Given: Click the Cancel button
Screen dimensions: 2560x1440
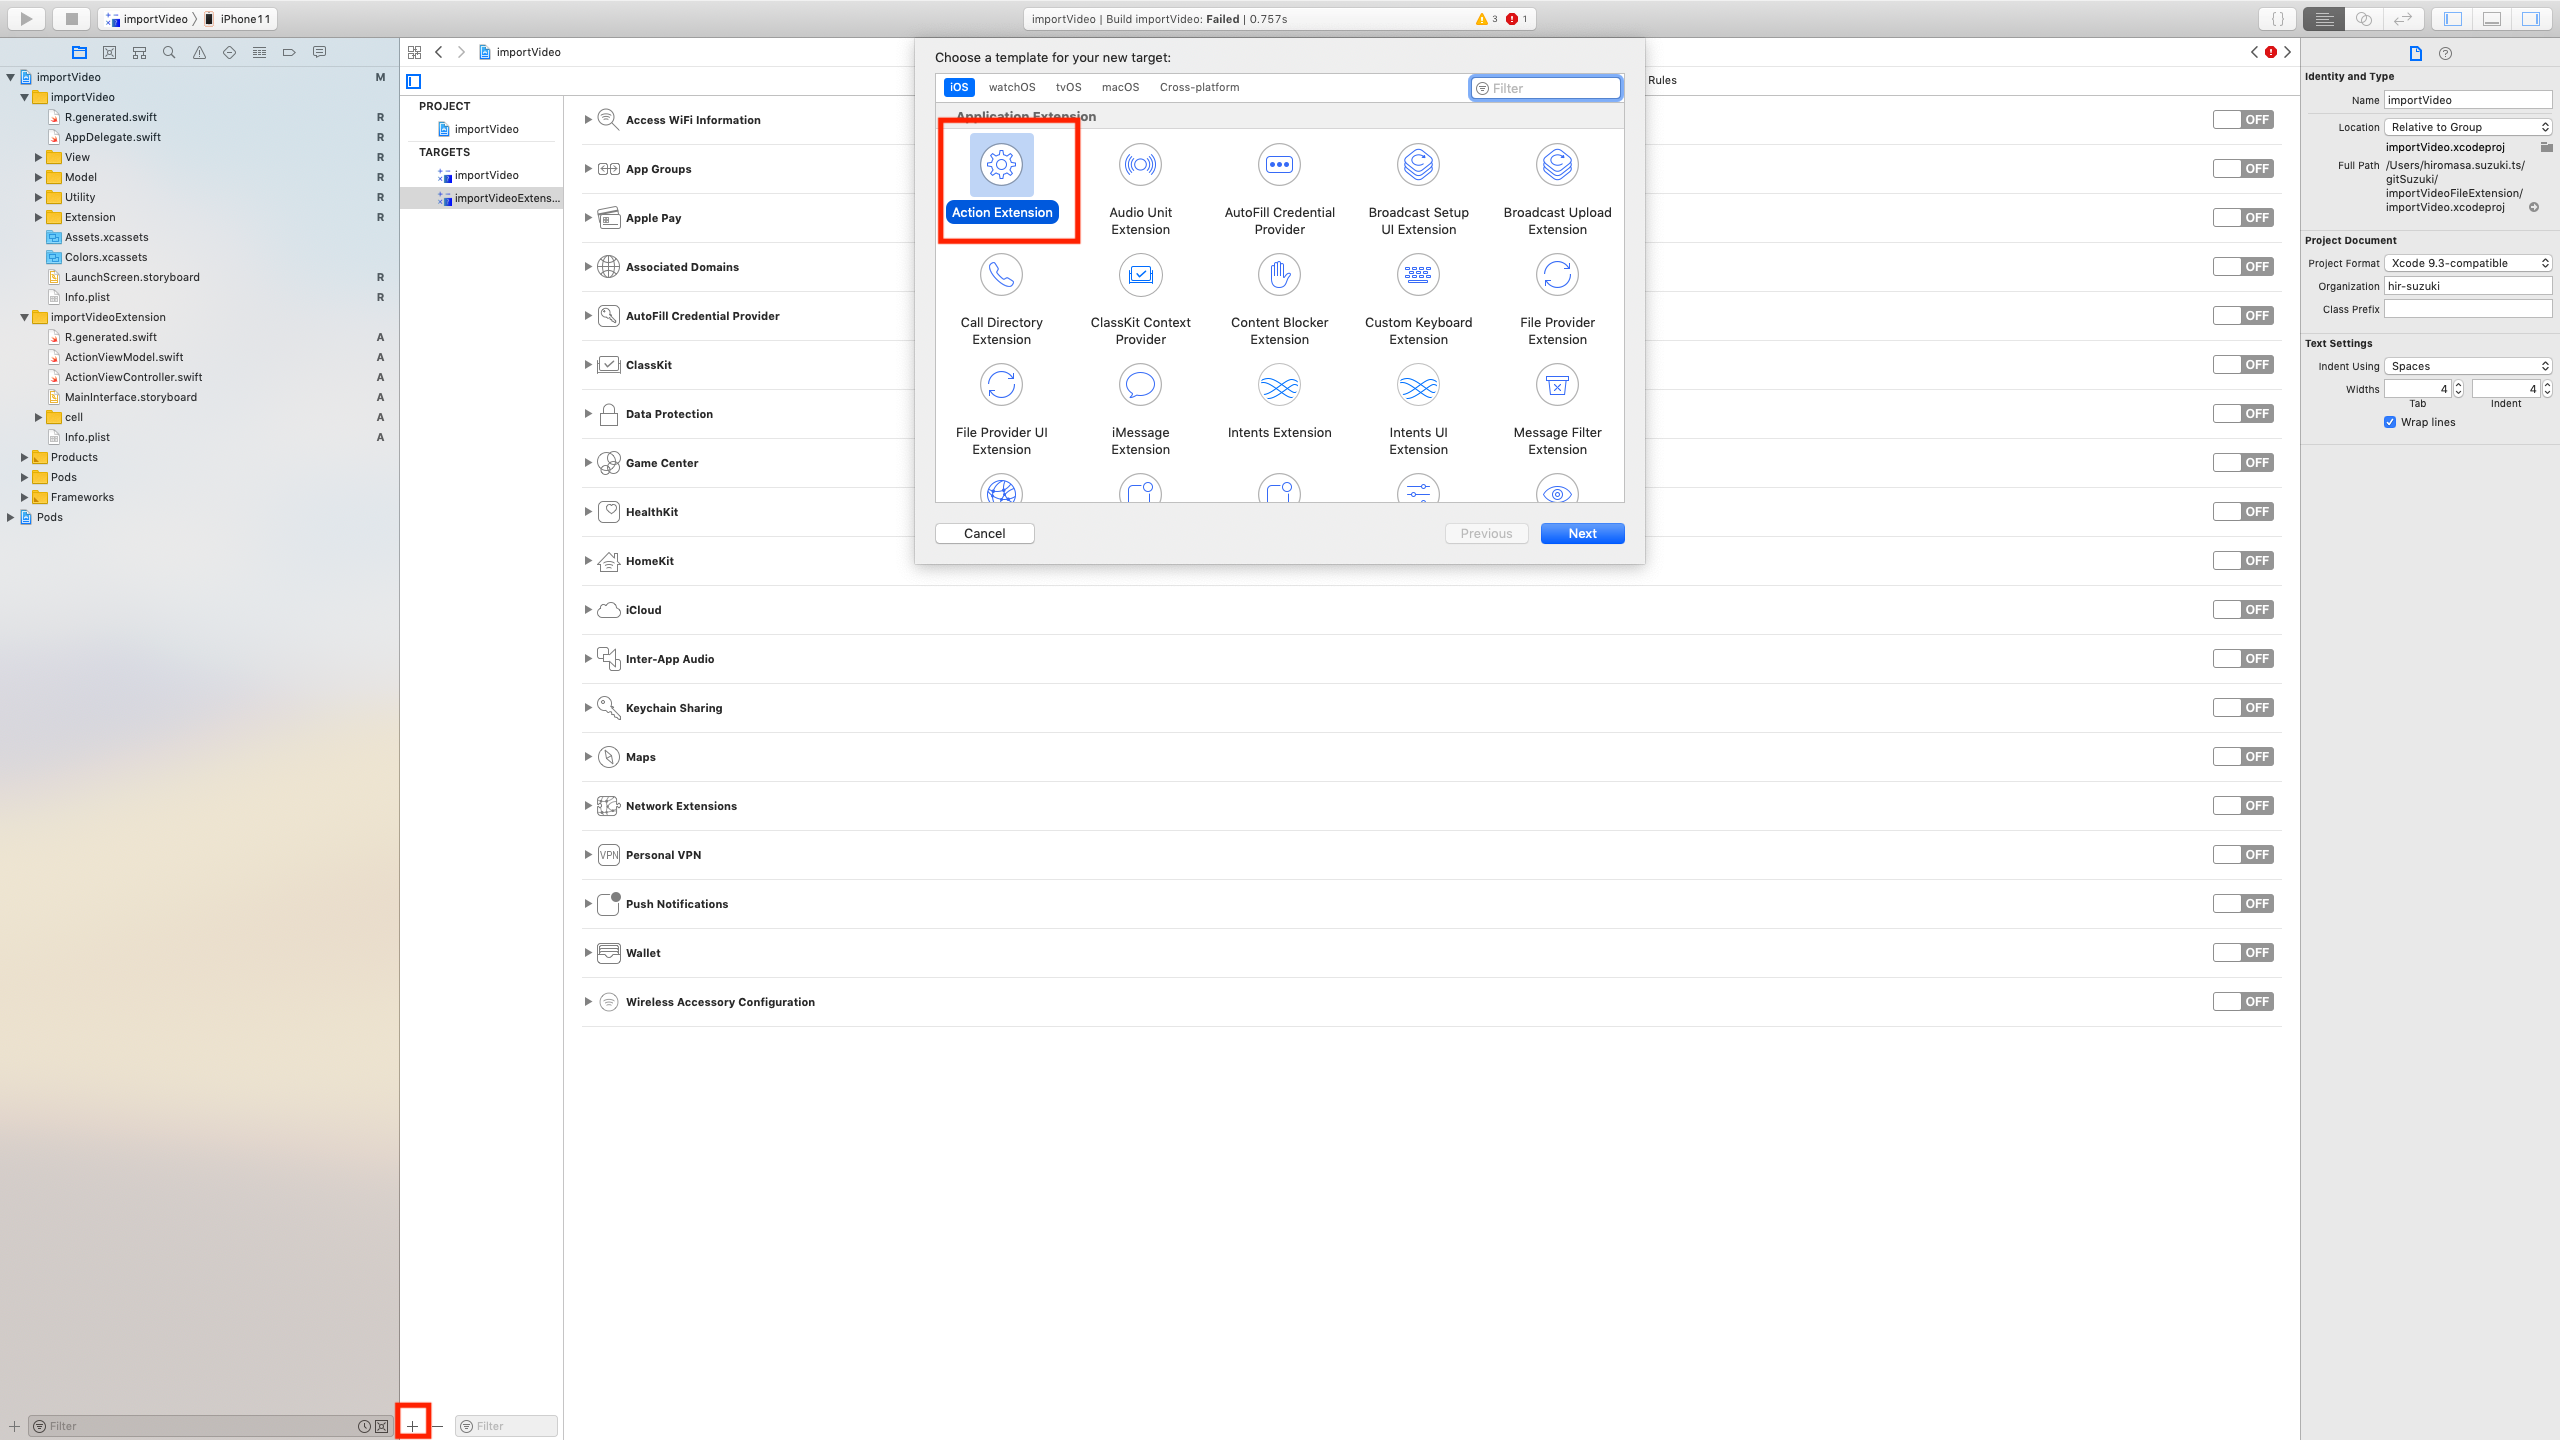Looking at the screenshot, I should pyautogui.click(x=984, y=533).
